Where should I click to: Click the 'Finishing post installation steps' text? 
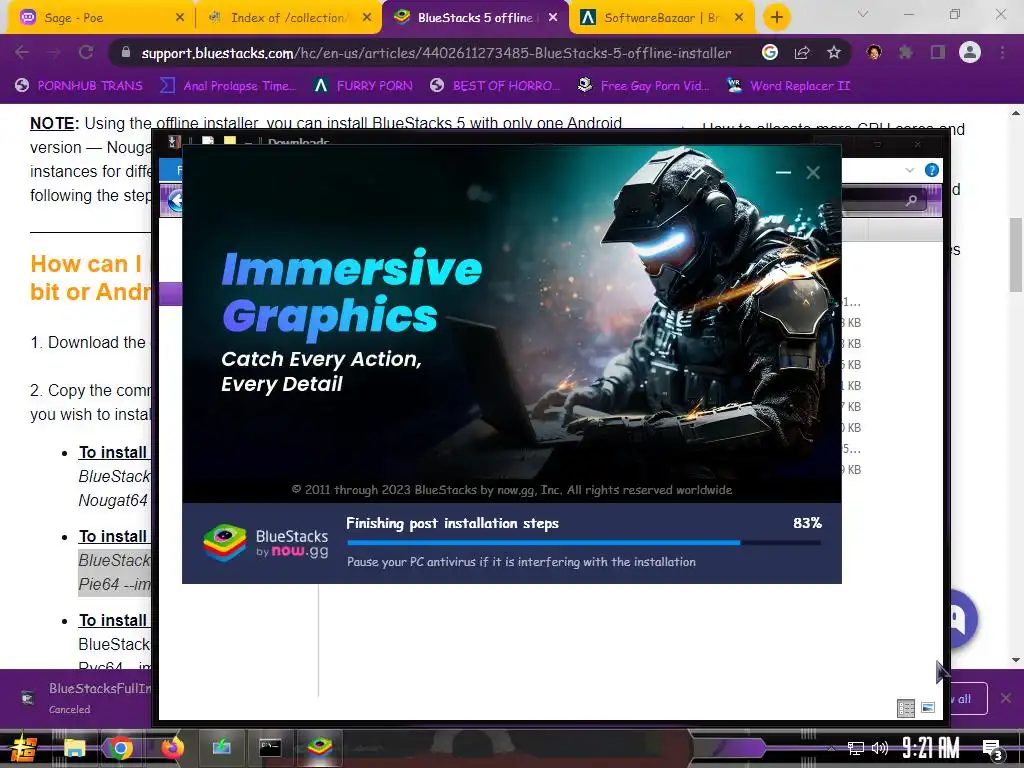(452, 523)
